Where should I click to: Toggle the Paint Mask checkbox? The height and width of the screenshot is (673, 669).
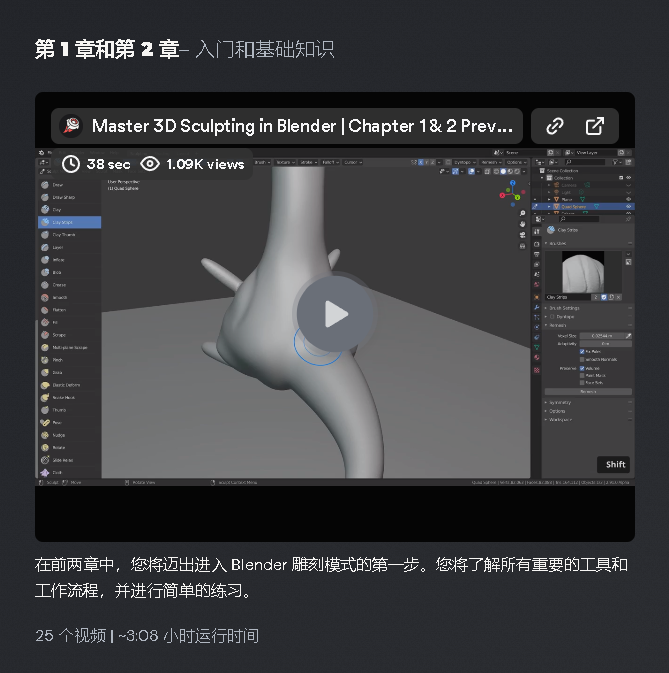pyautogui.click(x=582, y=376)
